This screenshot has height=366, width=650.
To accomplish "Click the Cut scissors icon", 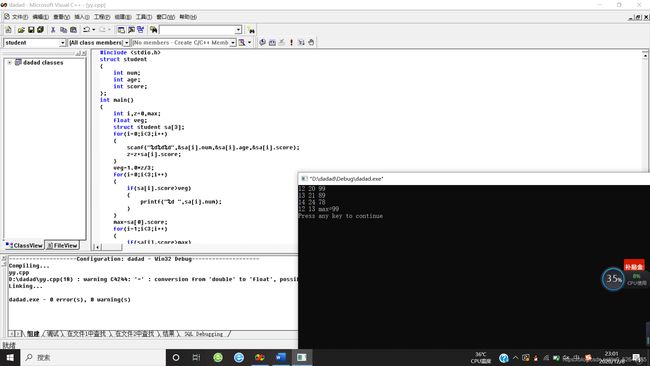I will (53, 30).
